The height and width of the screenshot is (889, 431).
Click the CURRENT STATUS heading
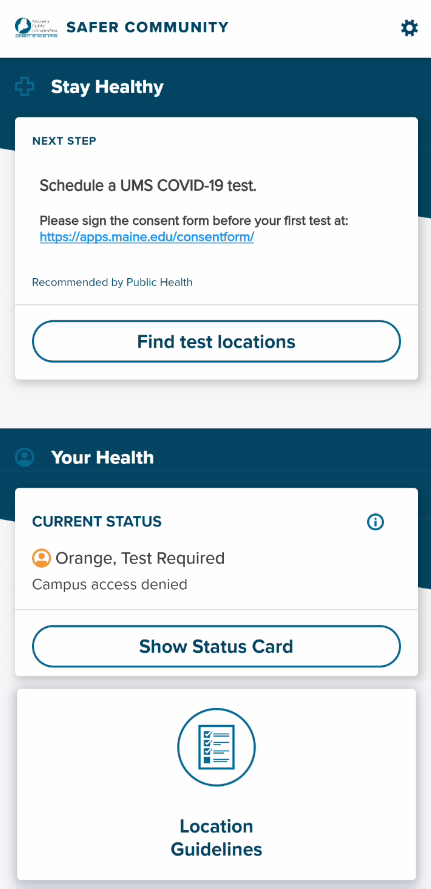click(x=97, y=522)
